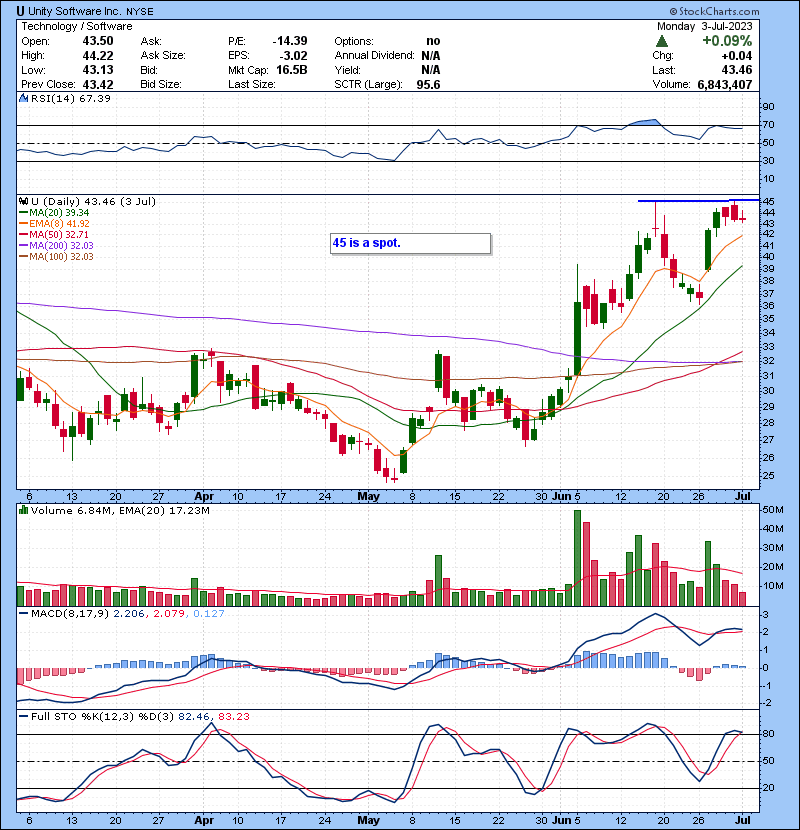Click the Last value 43.46 in header
This screenshot has height=830, width=800.
click(x=736, y=70)
